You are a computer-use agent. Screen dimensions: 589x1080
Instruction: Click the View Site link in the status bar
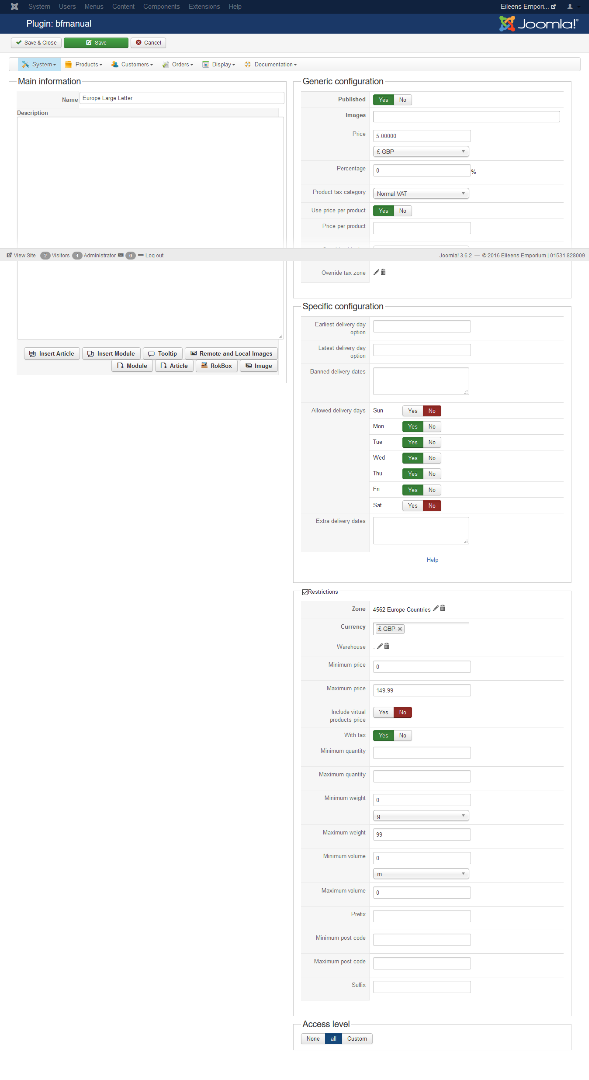pos(21,255)
